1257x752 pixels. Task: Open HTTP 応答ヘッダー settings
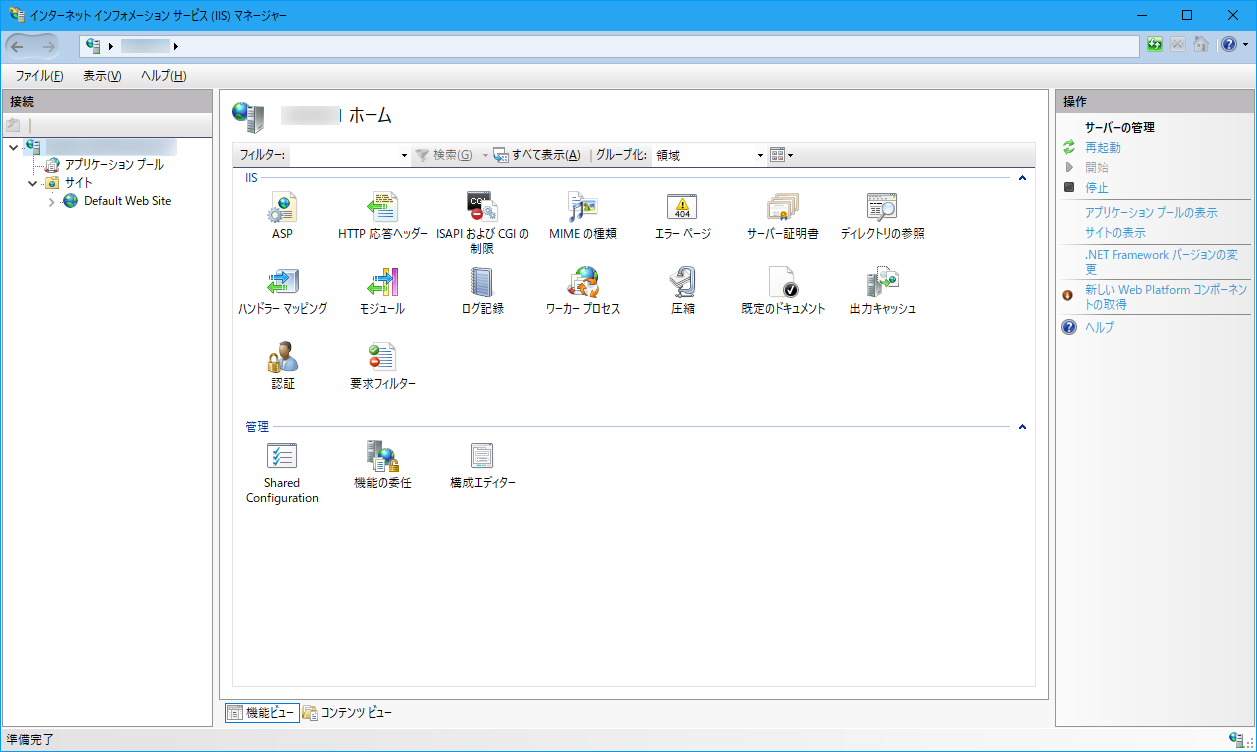click(383, 215)
